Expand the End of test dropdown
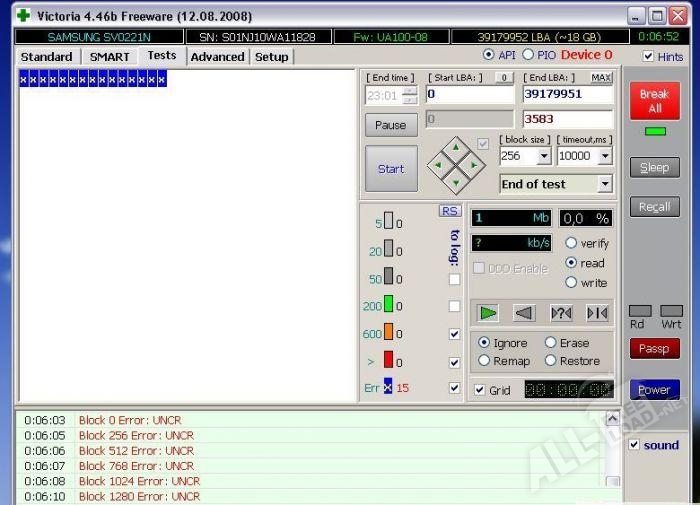Image resolution: width=700 pixels, height=505 pixels. click(604, 185)
